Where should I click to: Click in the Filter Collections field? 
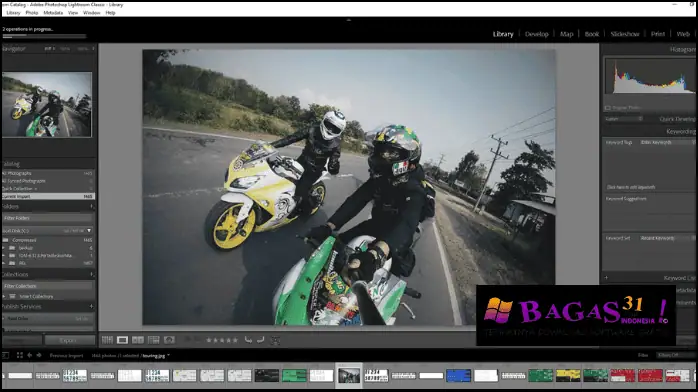click(x=47, y=286)
